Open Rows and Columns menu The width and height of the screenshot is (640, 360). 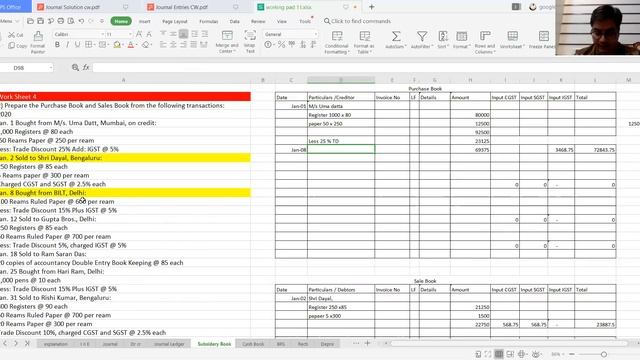(x=484, y=42)
